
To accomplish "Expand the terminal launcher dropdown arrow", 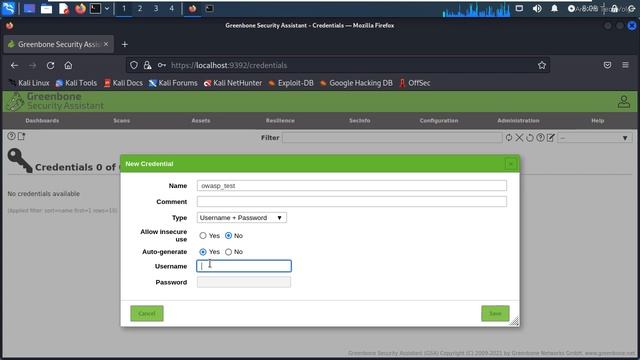I will click(x=107, y=9).
